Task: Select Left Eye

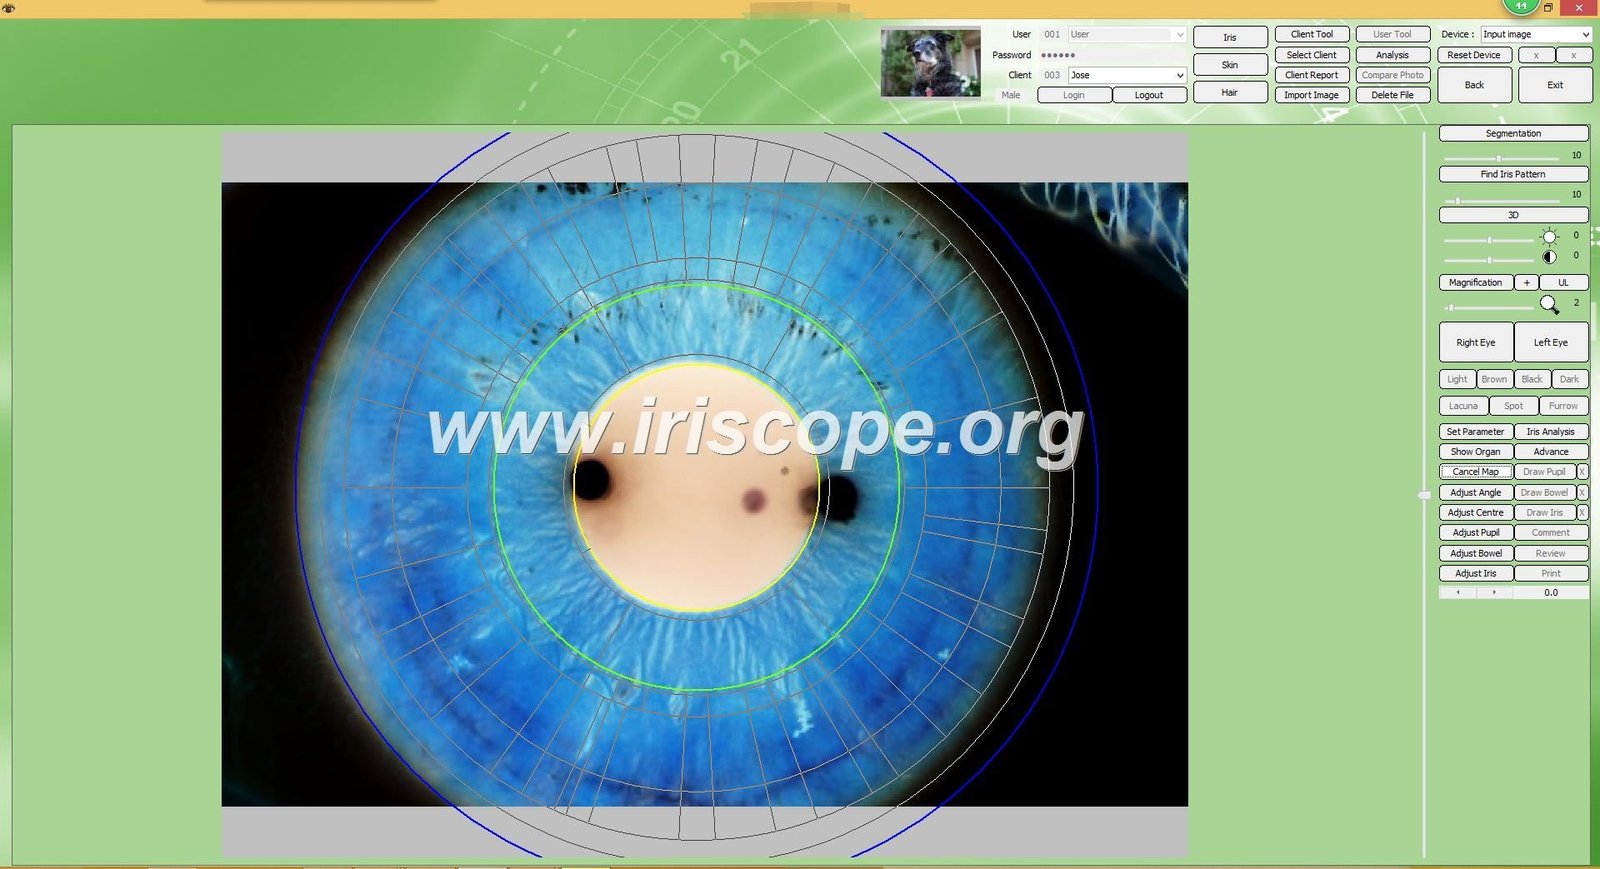Action: click(x=1551, y=342)
